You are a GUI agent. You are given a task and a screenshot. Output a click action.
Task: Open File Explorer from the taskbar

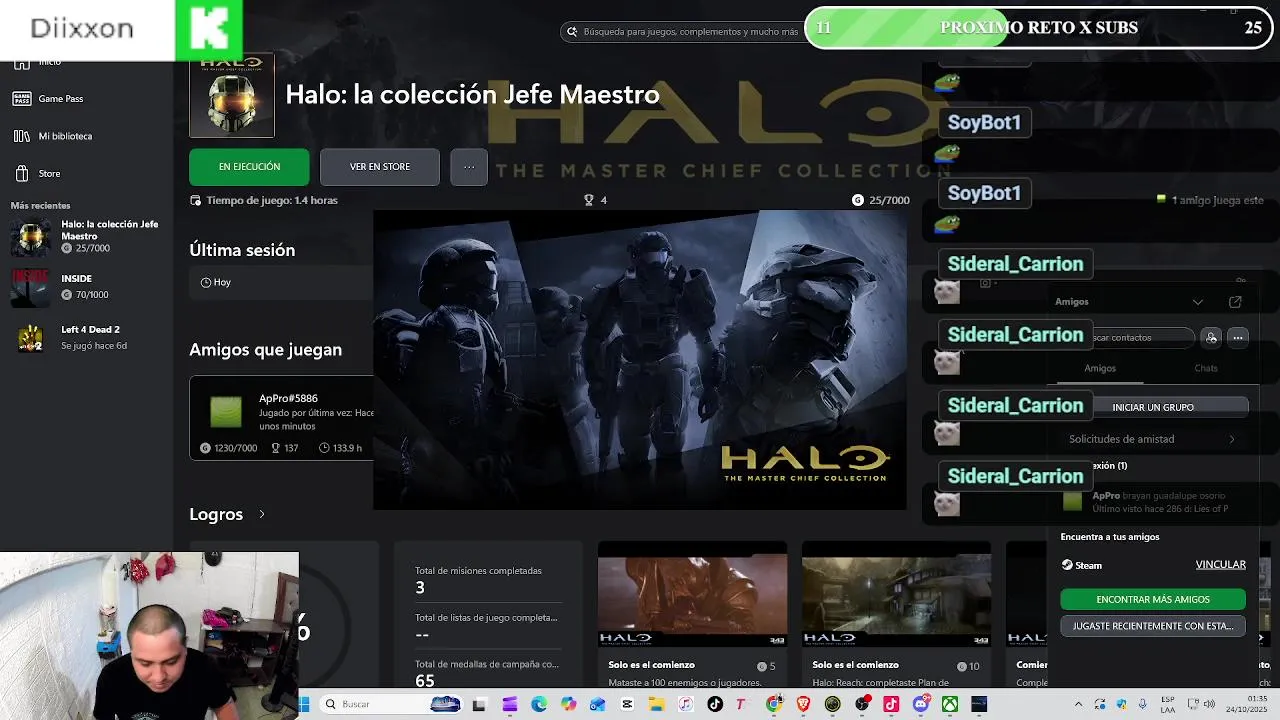pos(656,704)
